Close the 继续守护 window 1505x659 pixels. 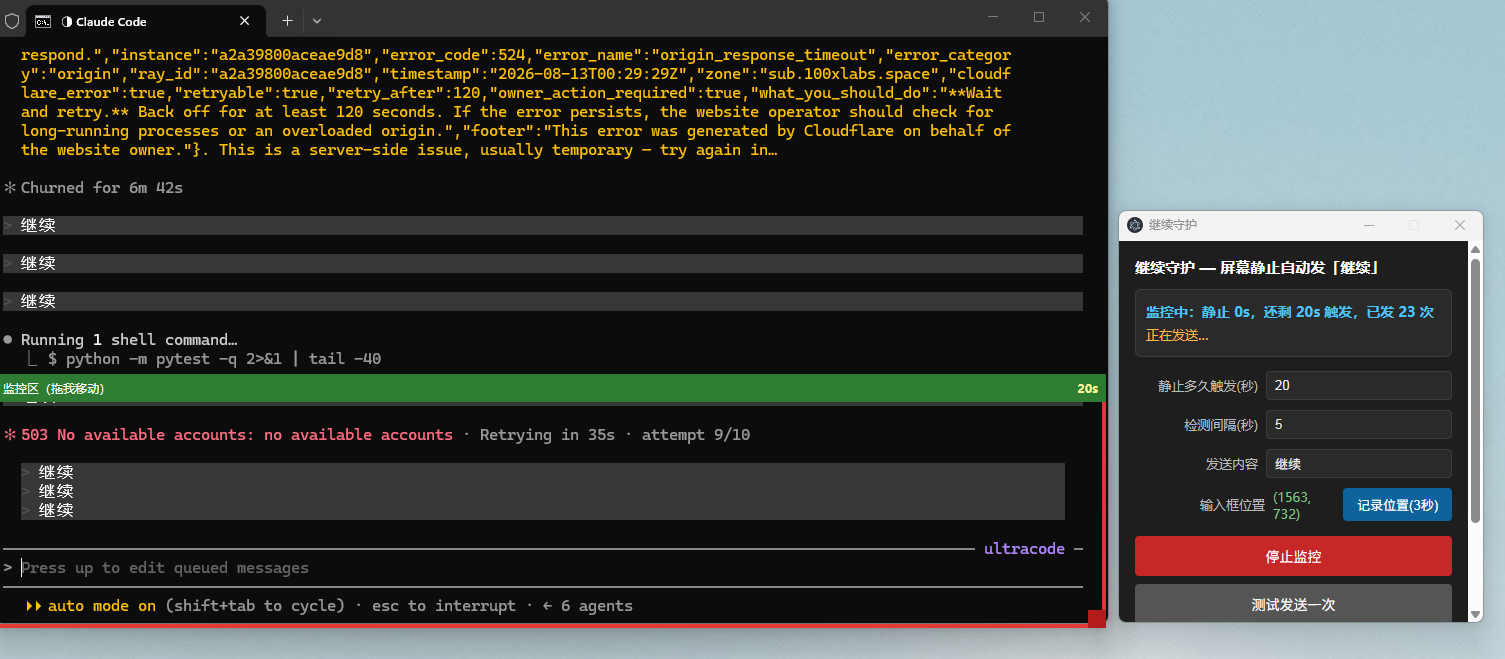[x=1459, y=225]
